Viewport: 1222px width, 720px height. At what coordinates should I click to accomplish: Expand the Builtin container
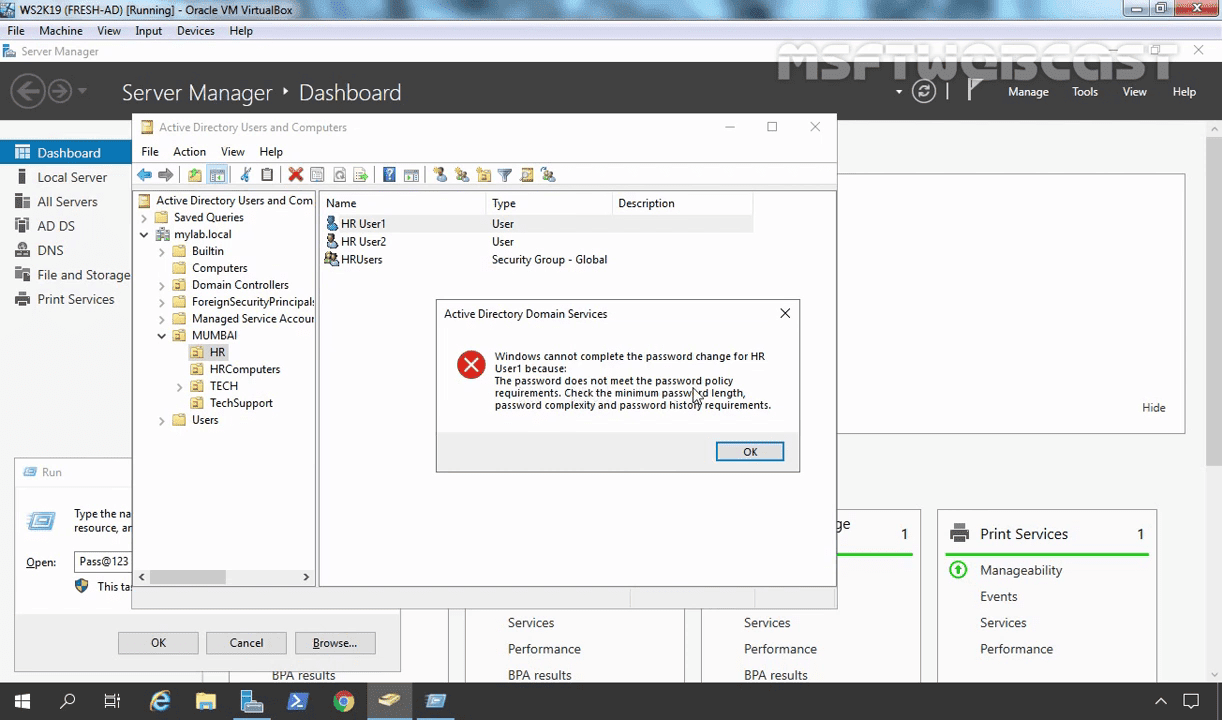[x=162, y=252]
